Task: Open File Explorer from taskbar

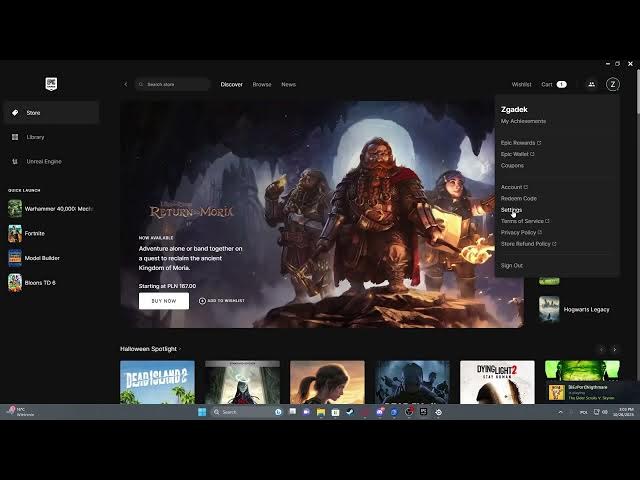Action: pos(321,412)
